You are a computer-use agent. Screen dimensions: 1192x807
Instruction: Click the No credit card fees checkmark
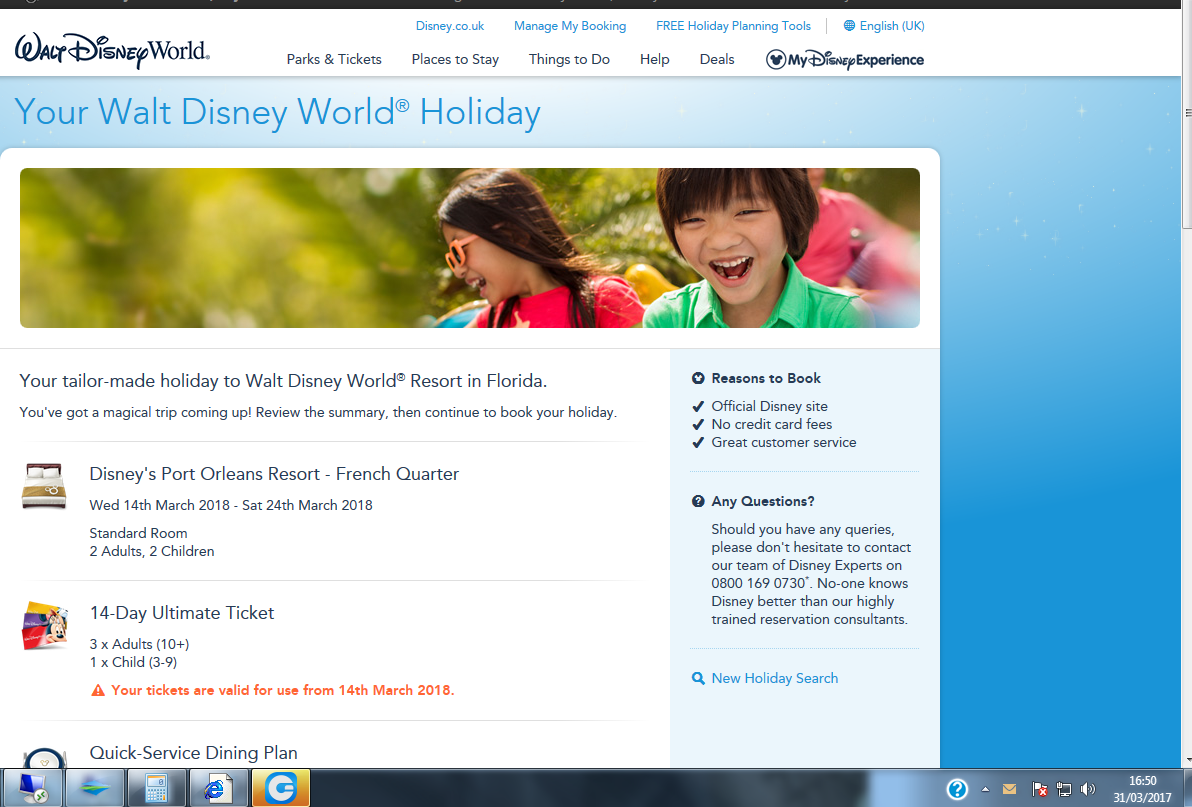pyautogui.click(x=698, y=425)
